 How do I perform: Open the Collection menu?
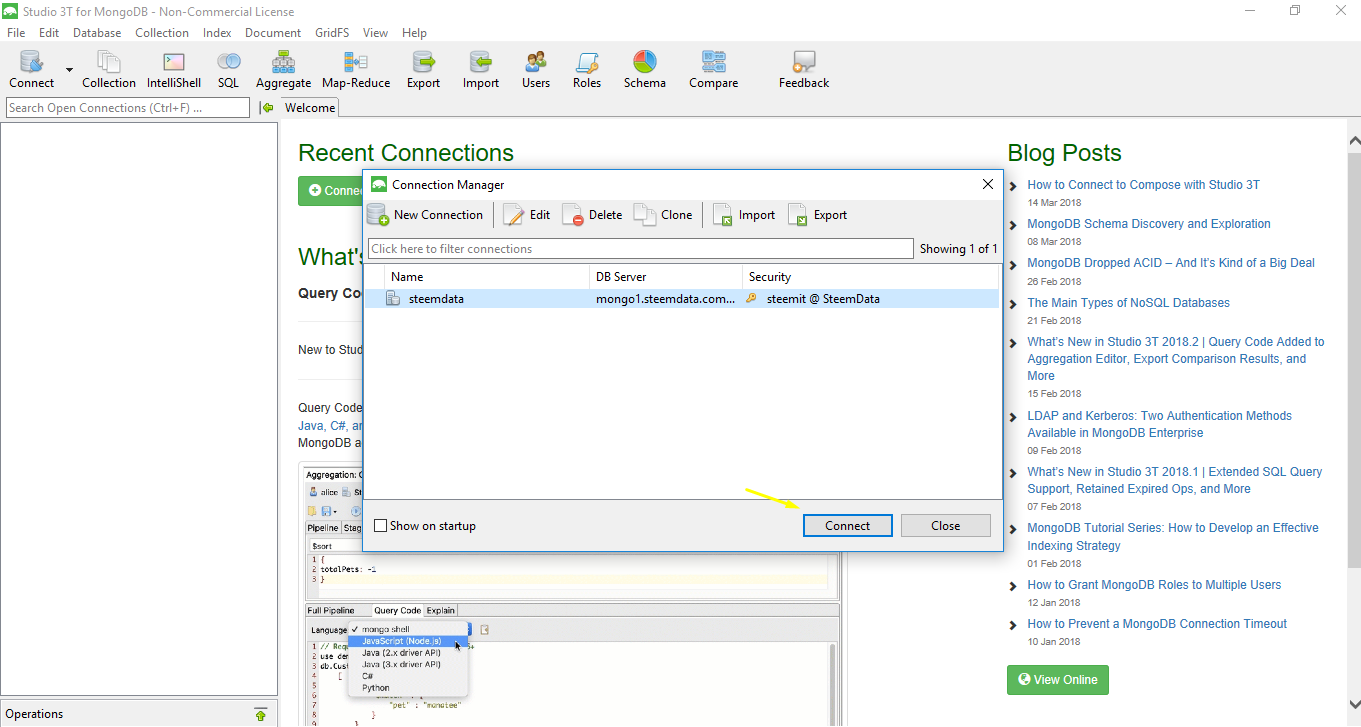pyautogui.click(x=162, y=33)
